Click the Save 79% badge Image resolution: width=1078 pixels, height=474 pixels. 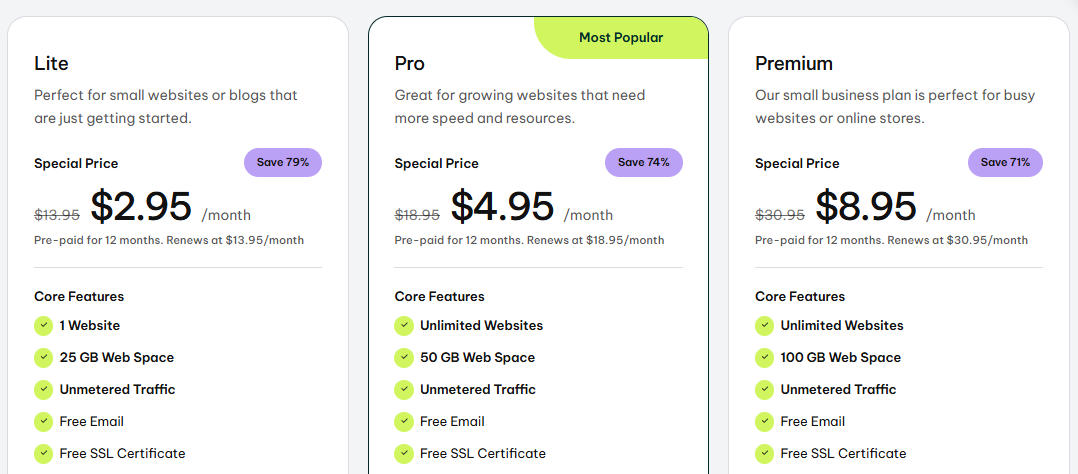point(283,162)
